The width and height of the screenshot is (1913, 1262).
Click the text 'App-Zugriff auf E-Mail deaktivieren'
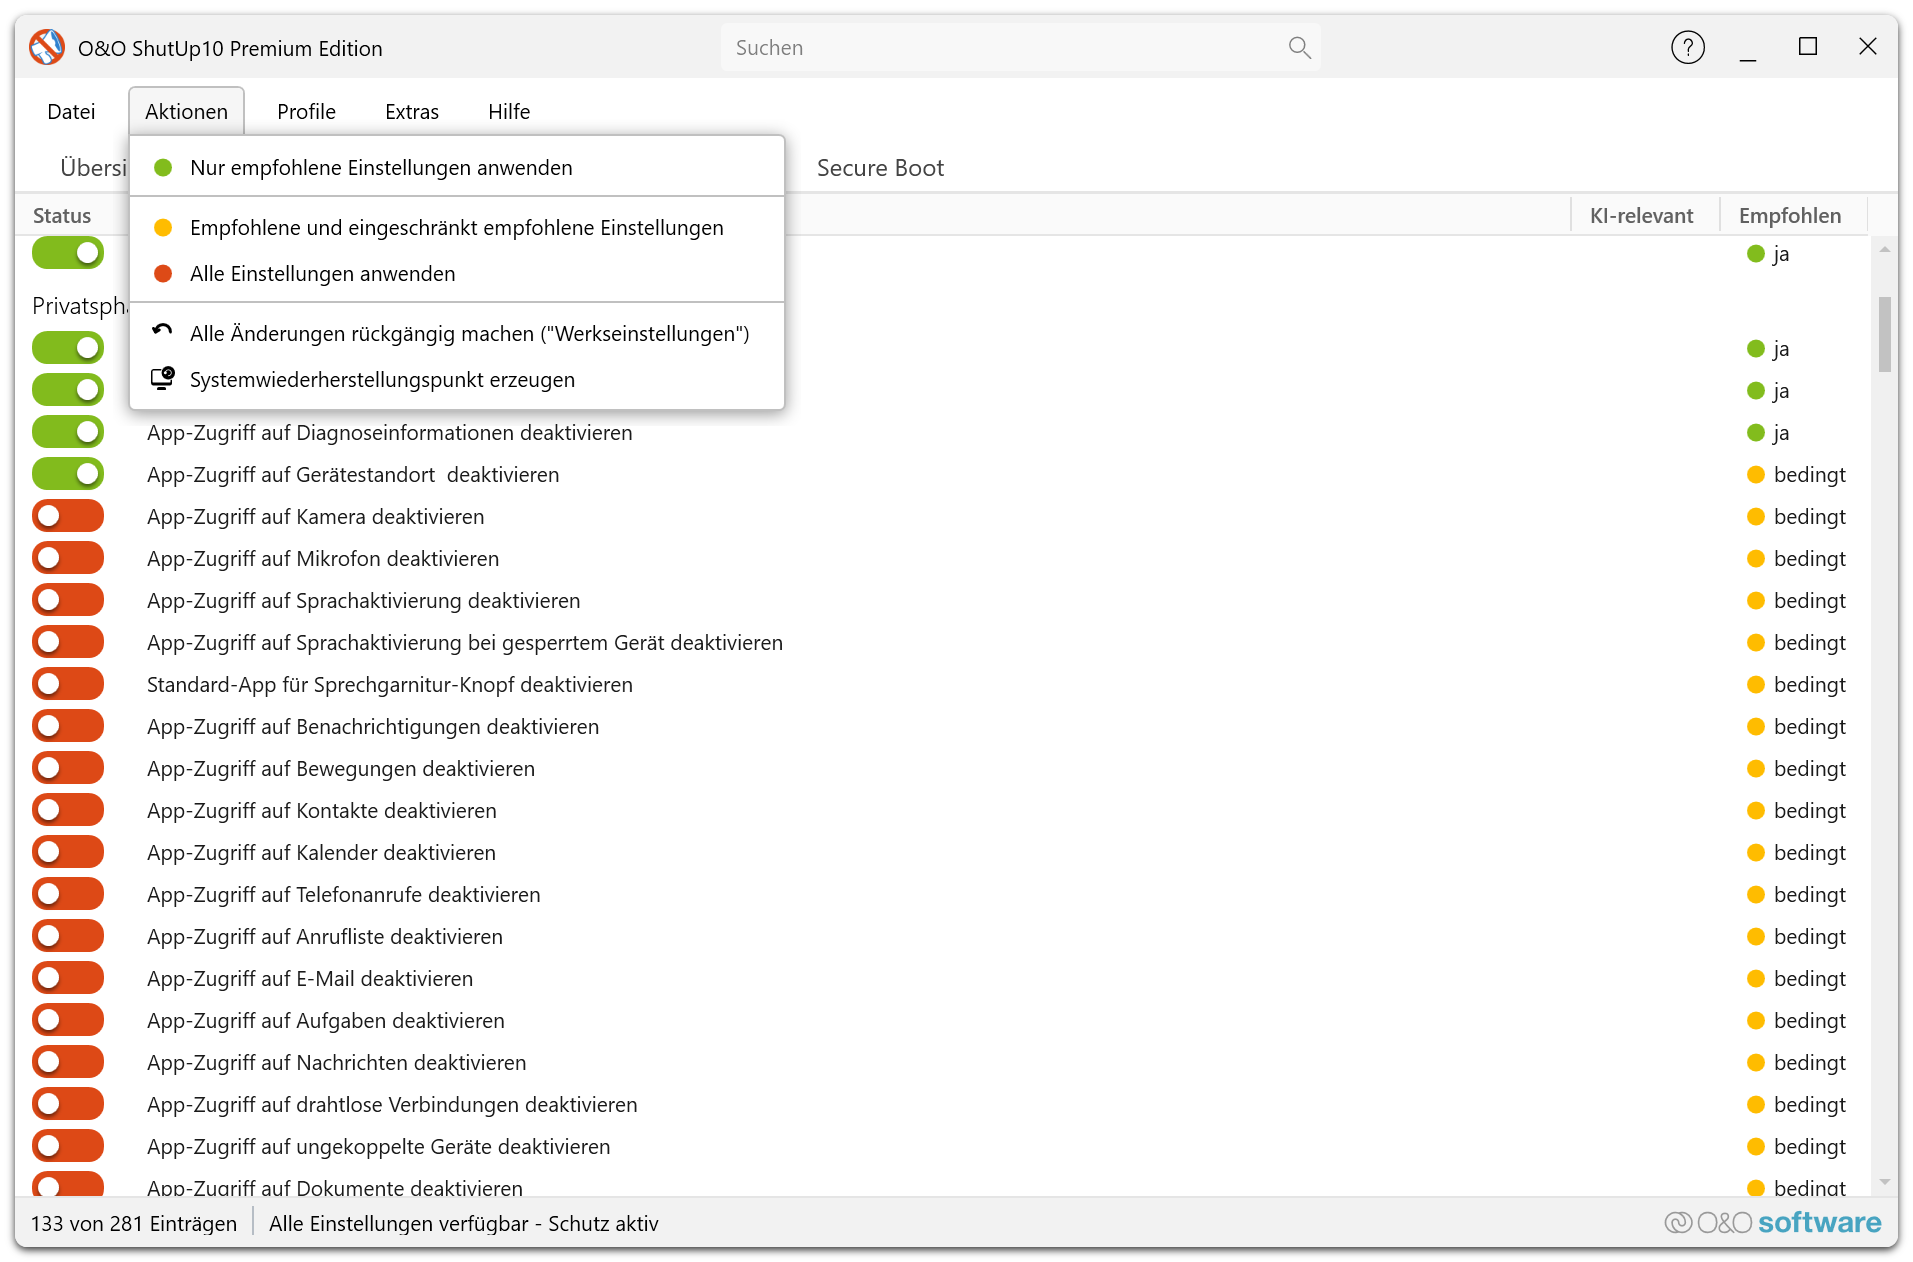(x=310, y=978)
